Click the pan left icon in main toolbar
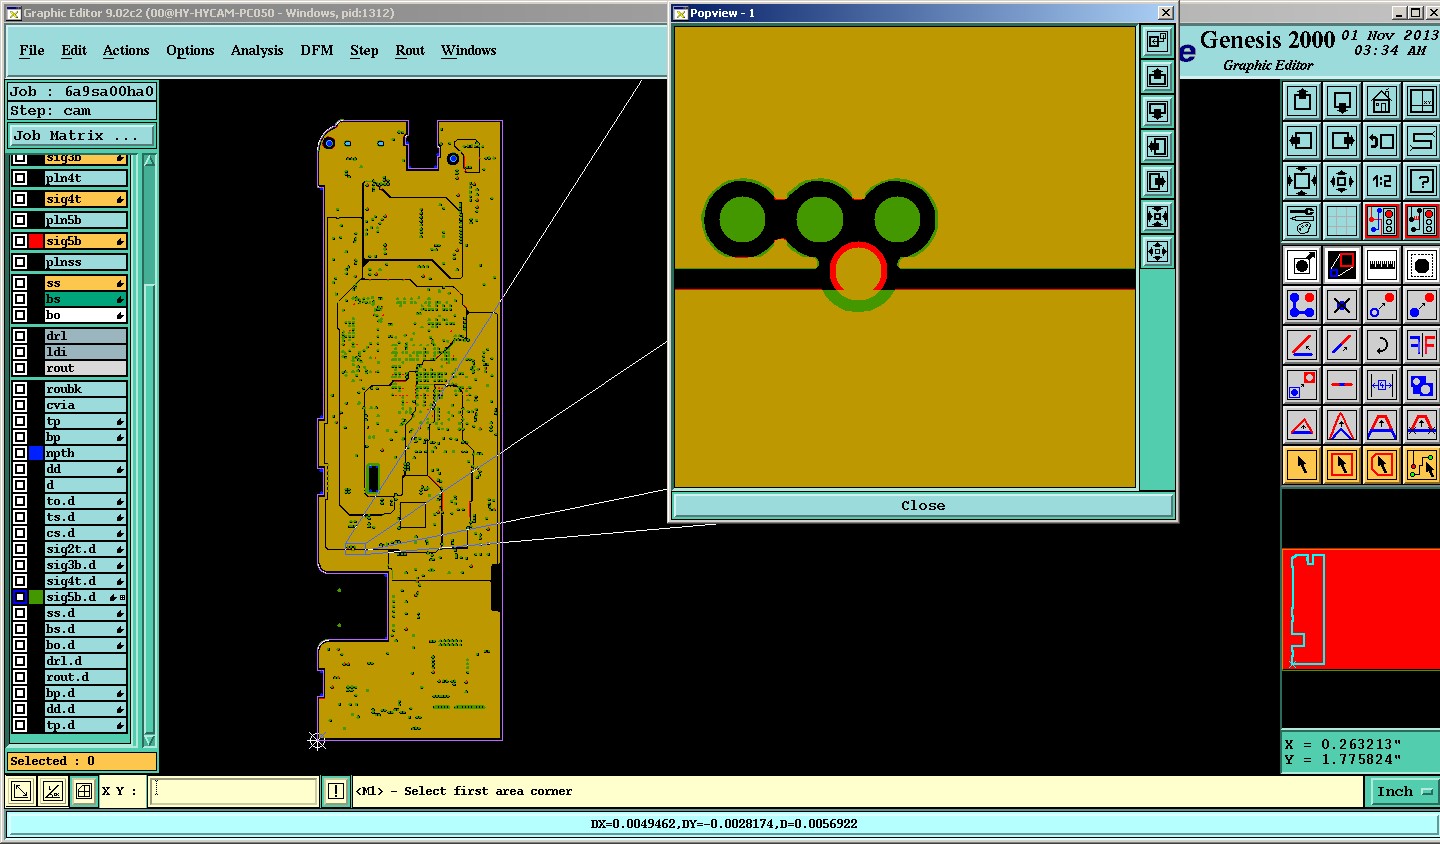The width and height of the screenshot is (1440, 844). (1302, 141)
